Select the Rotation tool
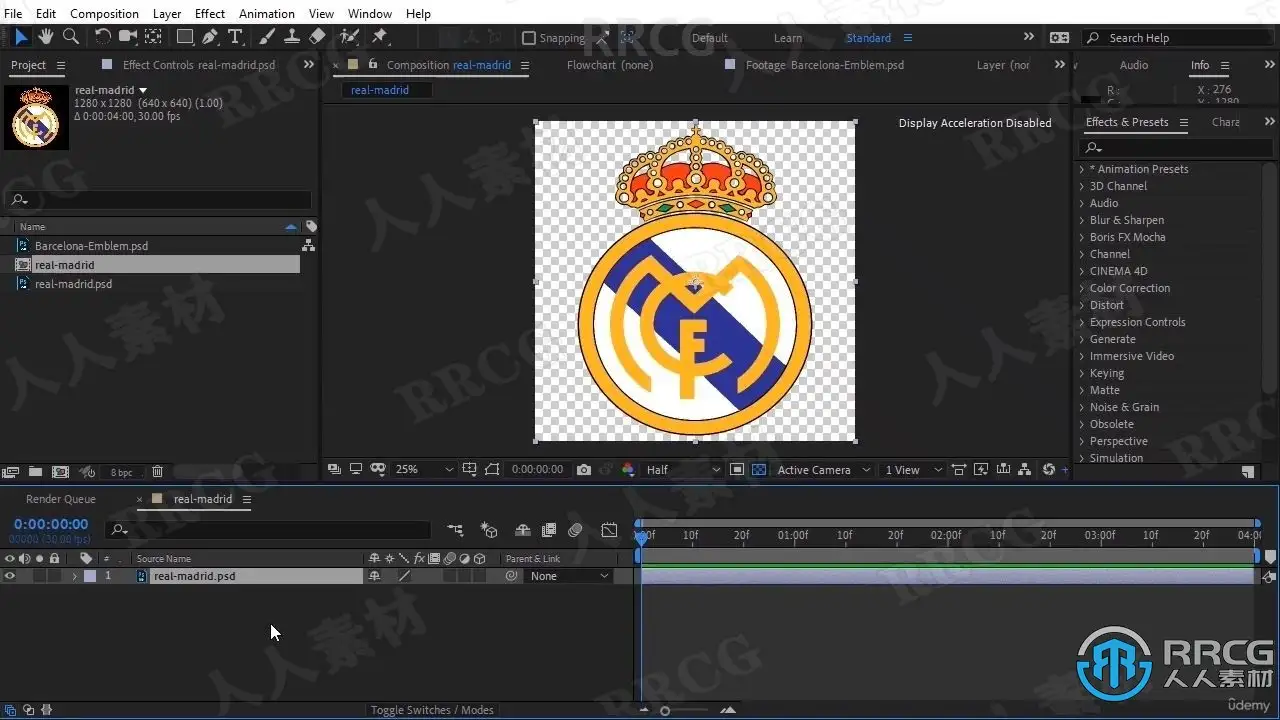Viewport: 1280px width, 720px height. [x=102, y=37]
